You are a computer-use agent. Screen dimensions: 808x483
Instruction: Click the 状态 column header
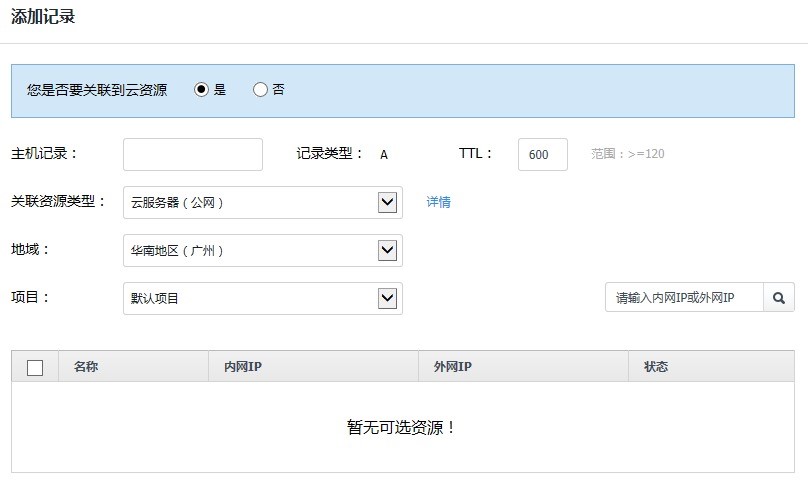point(711,367)
